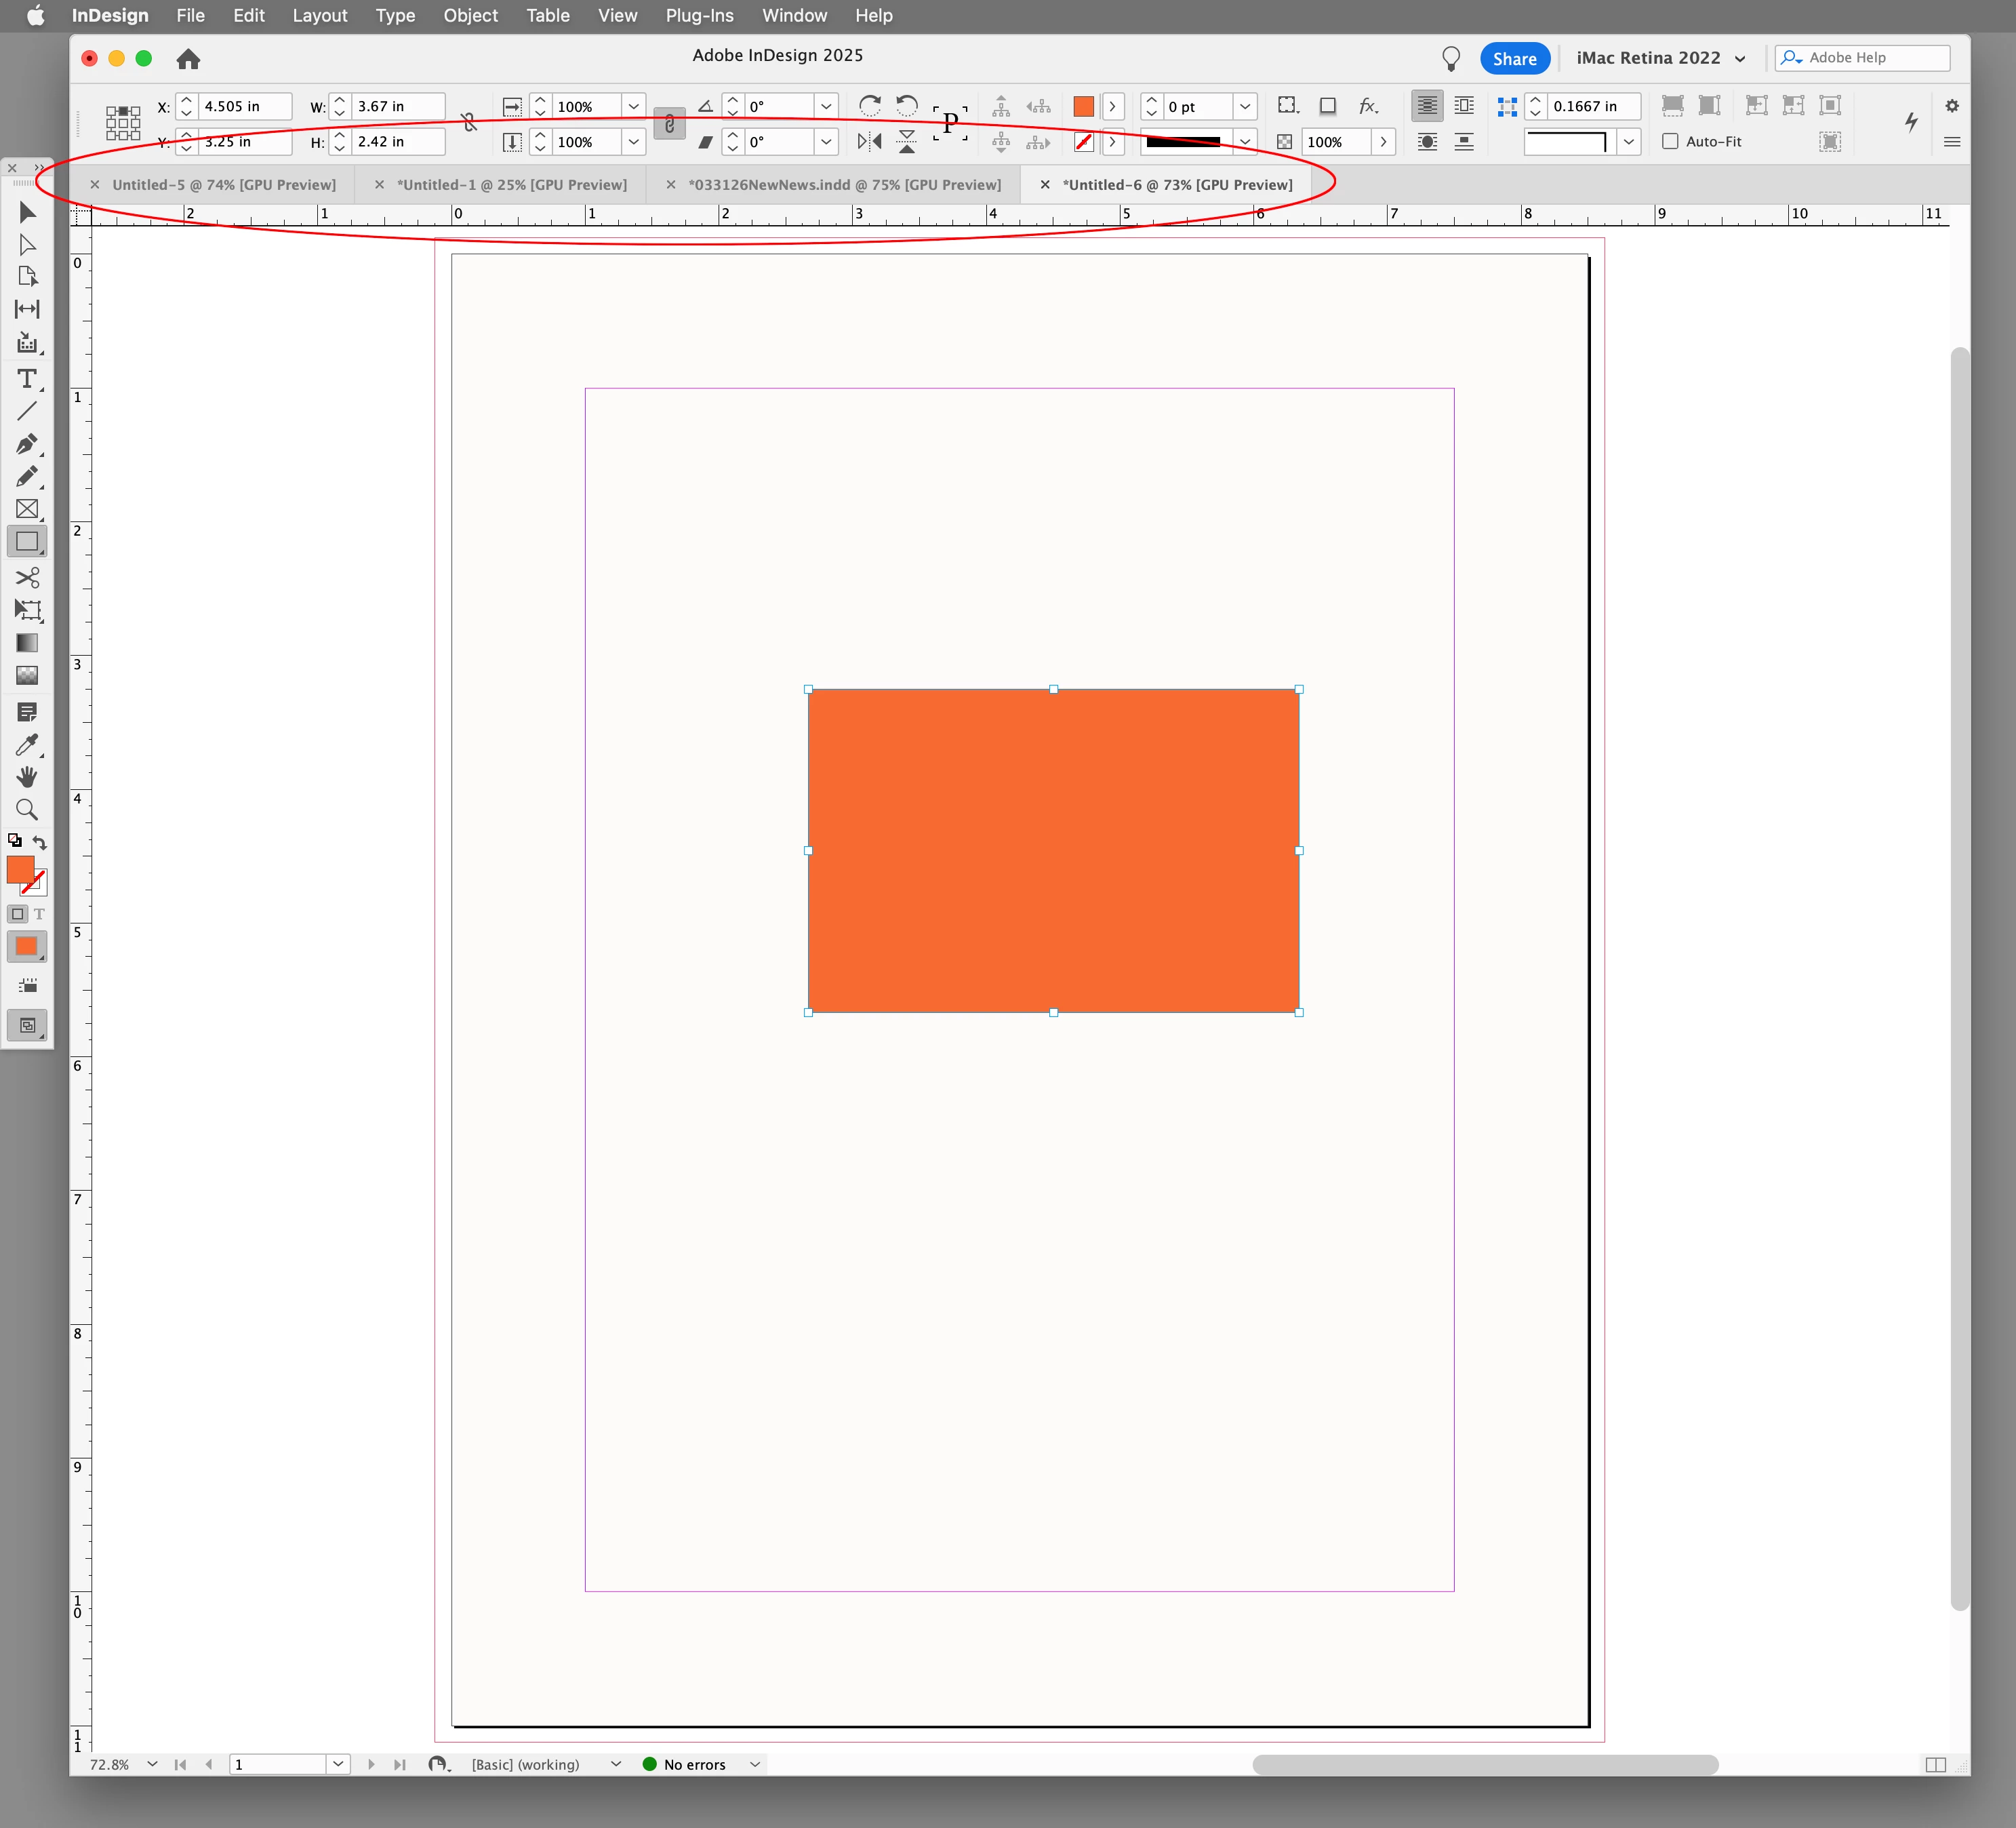Select the Type tool
The height and width of the screenshot is (1828, 2016).
(x=27, y=379)
